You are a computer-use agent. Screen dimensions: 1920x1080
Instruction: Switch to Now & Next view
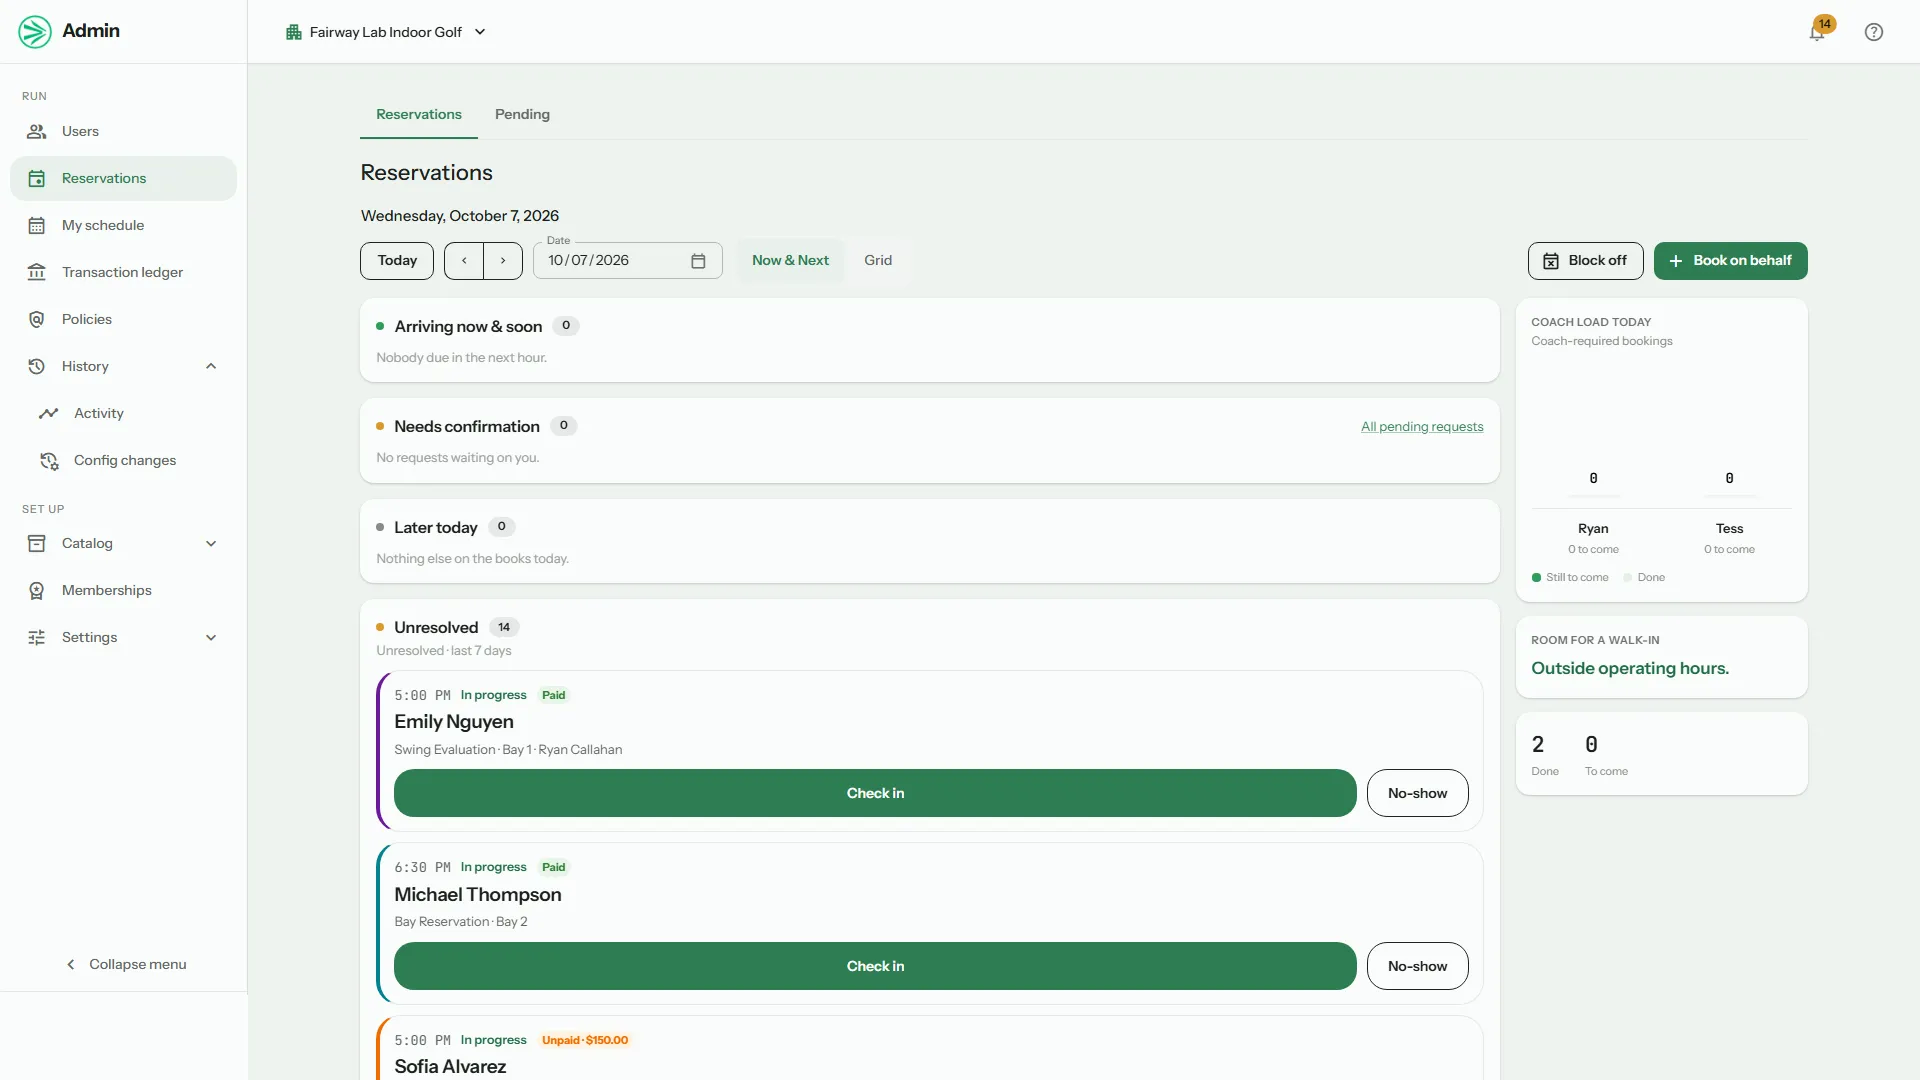[x=790, y=260]
